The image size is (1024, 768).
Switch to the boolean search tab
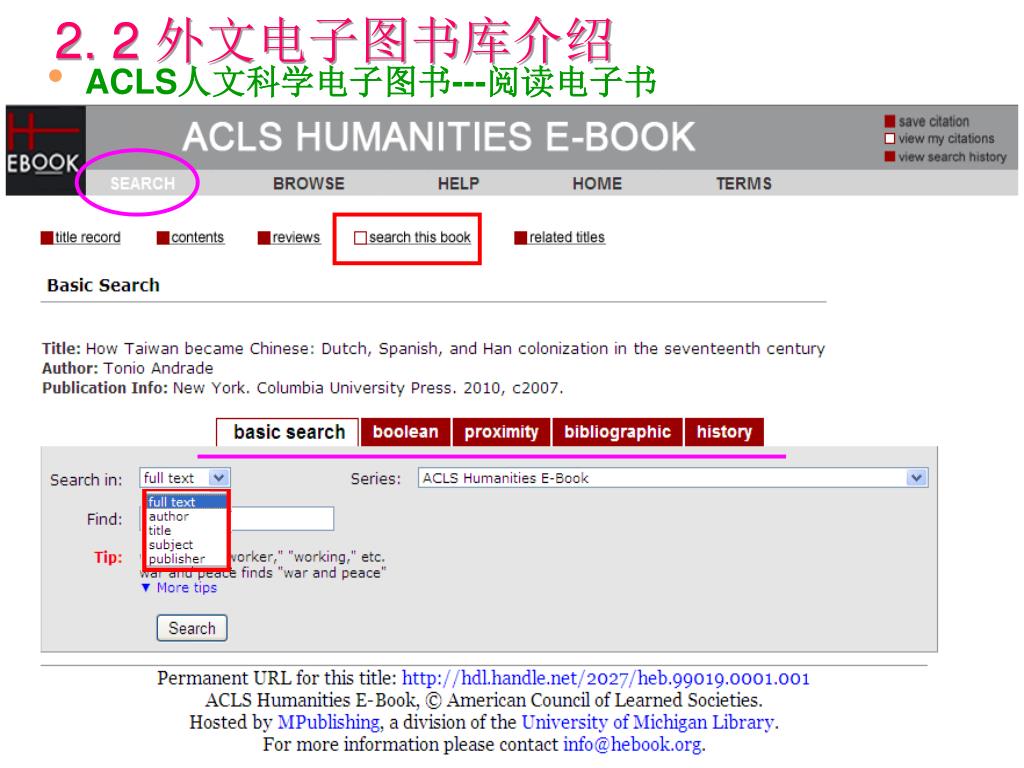(x=406, y=432)
